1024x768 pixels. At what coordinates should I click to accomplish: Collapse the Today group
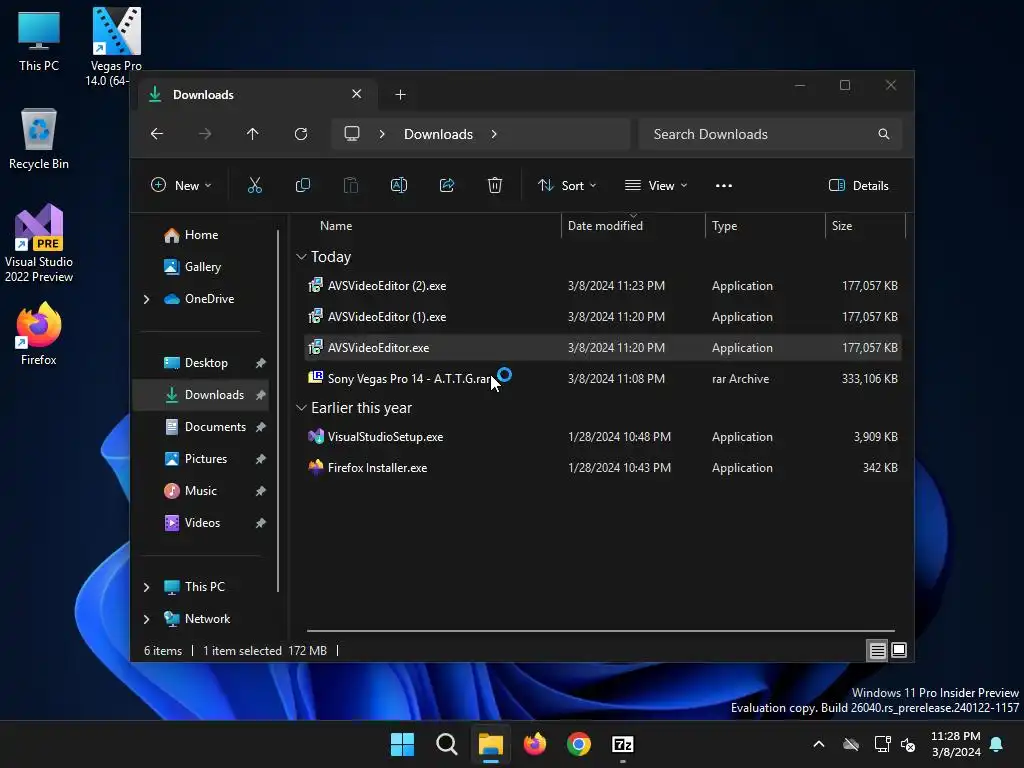pyautogui.click(x=301, y=257)
